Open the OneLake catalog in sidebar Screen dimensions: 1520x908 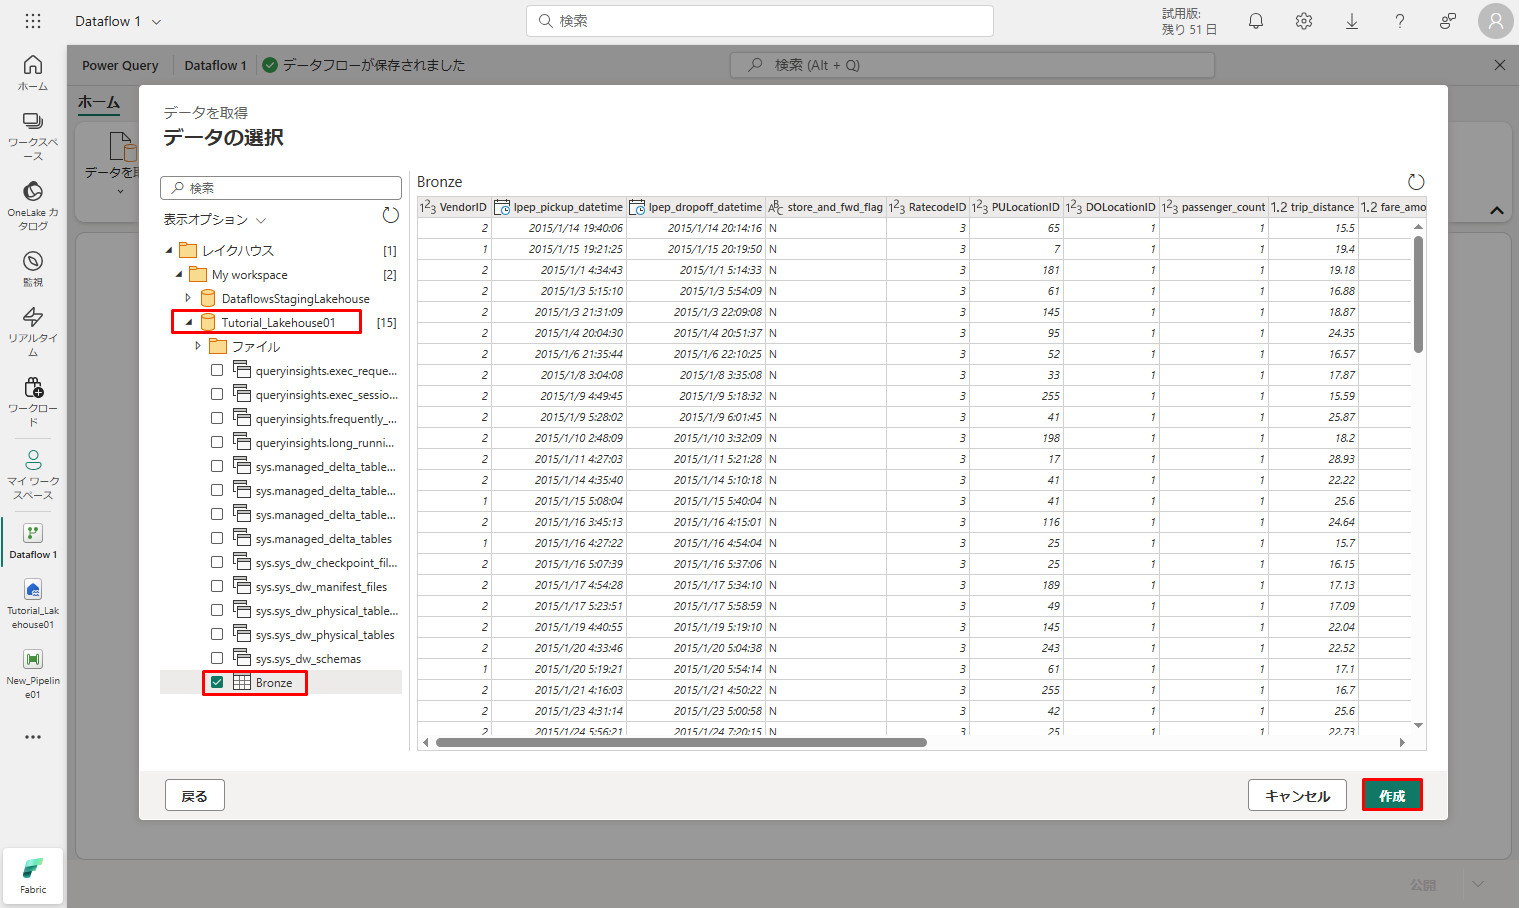(x=33, y=203)
